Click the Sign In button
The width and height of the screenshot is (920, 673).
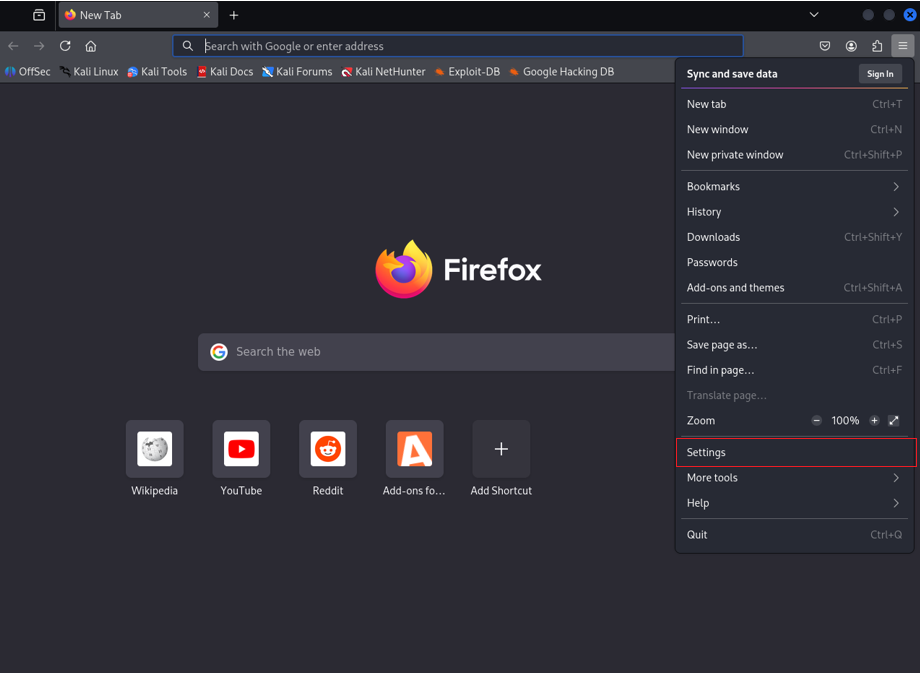880,74
